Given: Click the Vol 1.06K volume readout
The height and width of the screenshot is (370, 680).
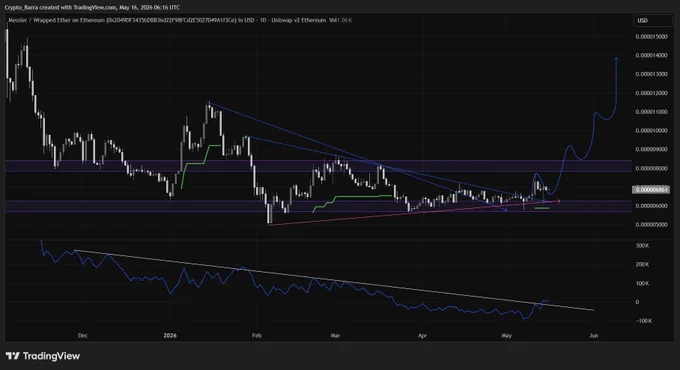Looking at the screenshot, I should [x=340, y=20].
